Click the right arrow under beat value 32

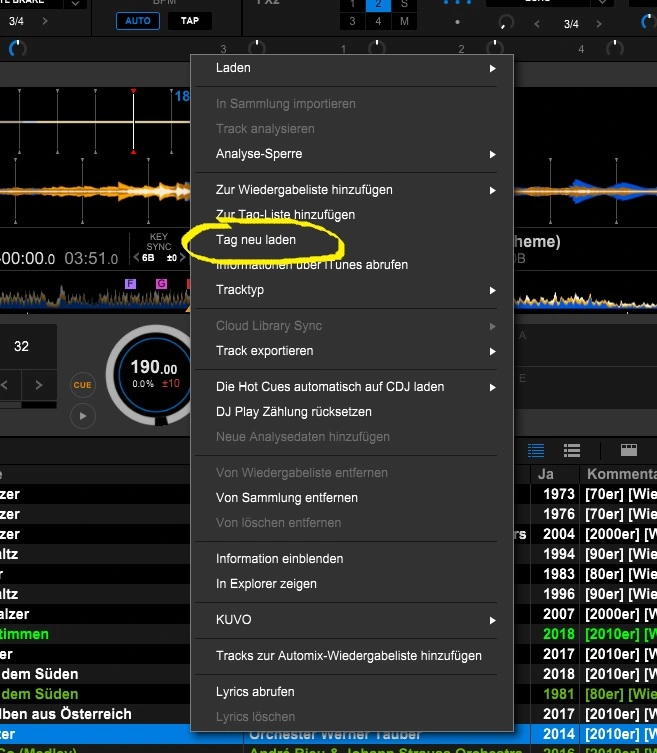click(39, 385)
